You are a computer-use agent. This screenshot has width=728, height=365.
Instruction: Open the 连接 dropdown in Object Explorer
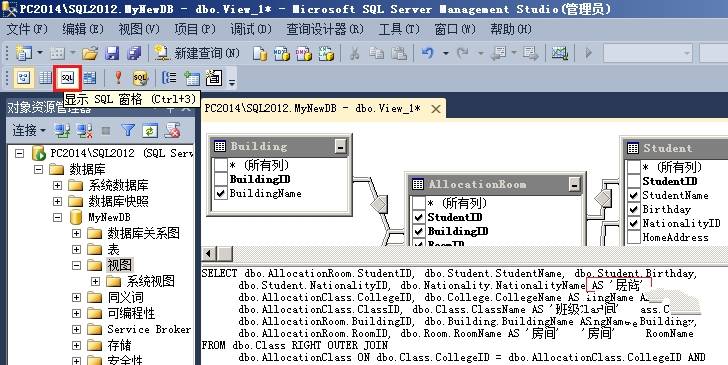[x=29, y=130]
